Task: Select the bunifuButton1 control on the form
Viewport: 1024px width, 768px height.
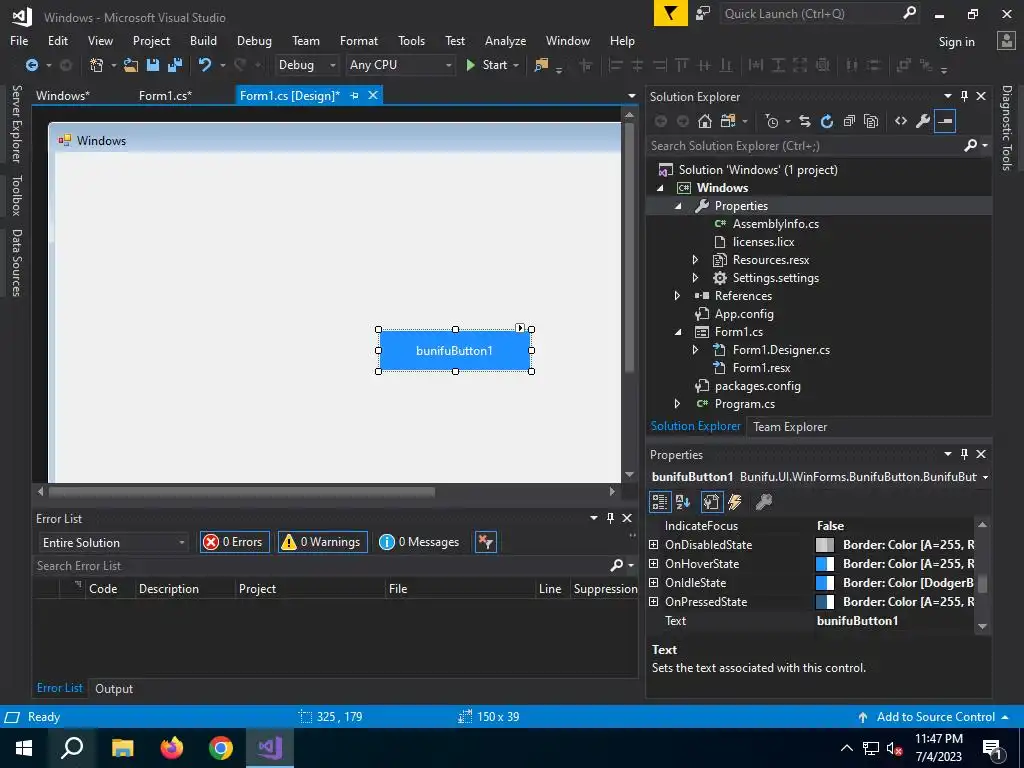Action: [455, 350]
